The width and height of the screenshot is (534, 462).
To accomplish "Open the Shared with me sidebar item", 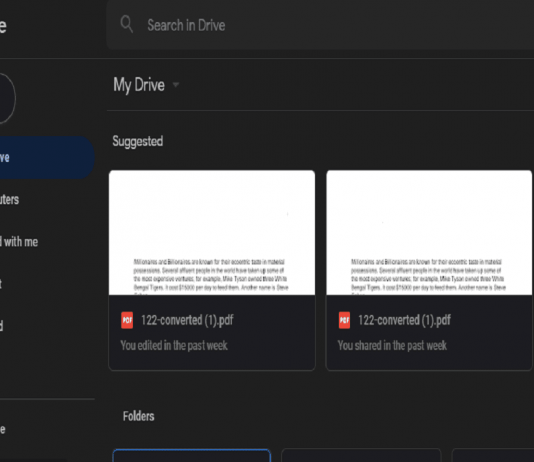I will 19,242.
